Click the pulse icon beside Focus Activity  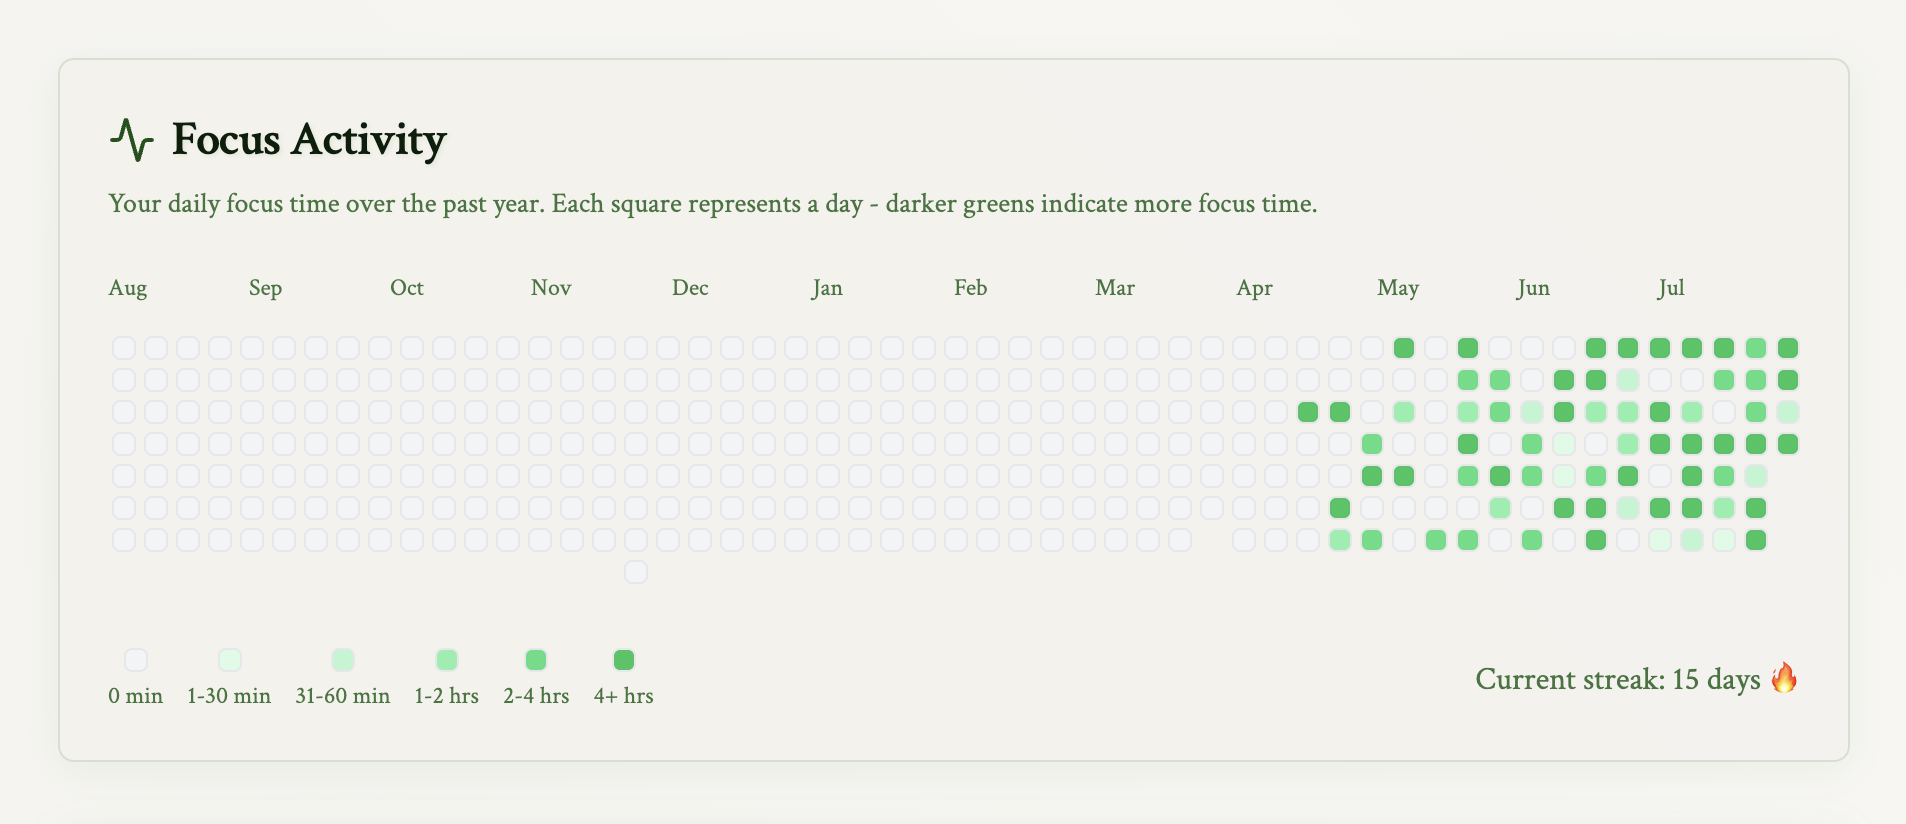coord(131,140)
